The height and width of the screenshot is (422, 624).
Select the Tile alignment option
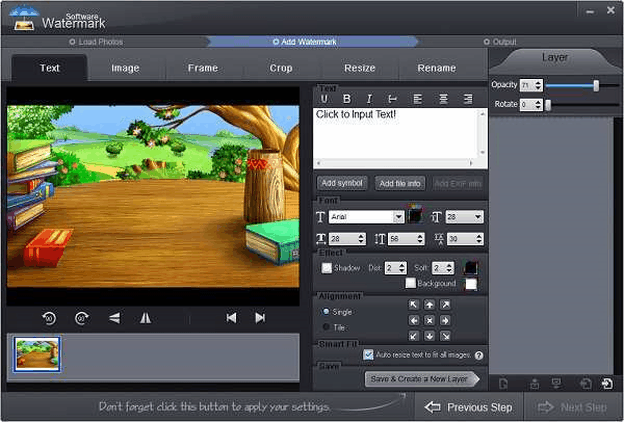326,326
